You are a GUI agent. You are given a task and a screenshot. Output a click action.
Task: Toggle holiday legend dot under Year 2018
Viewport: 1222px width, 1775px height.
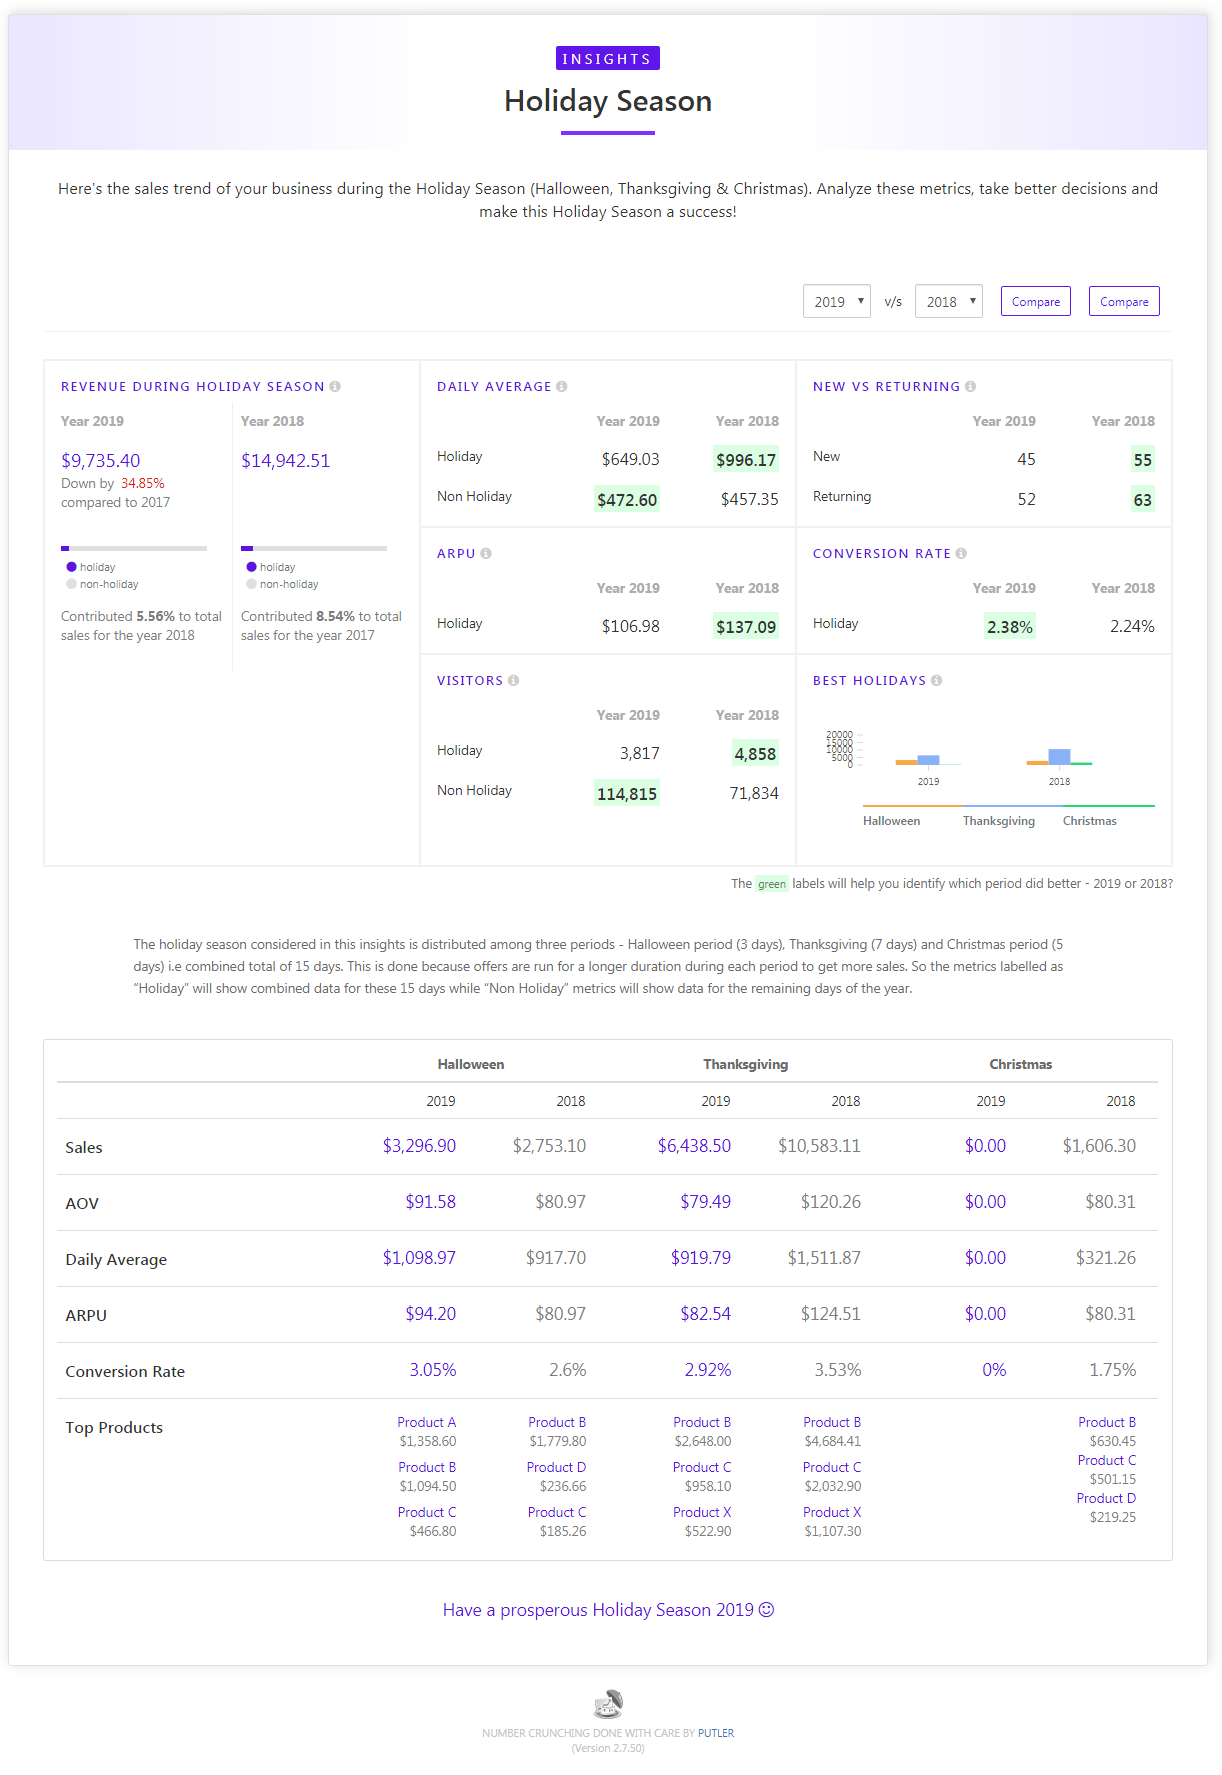pyautogui.click(x=252, y=567)
